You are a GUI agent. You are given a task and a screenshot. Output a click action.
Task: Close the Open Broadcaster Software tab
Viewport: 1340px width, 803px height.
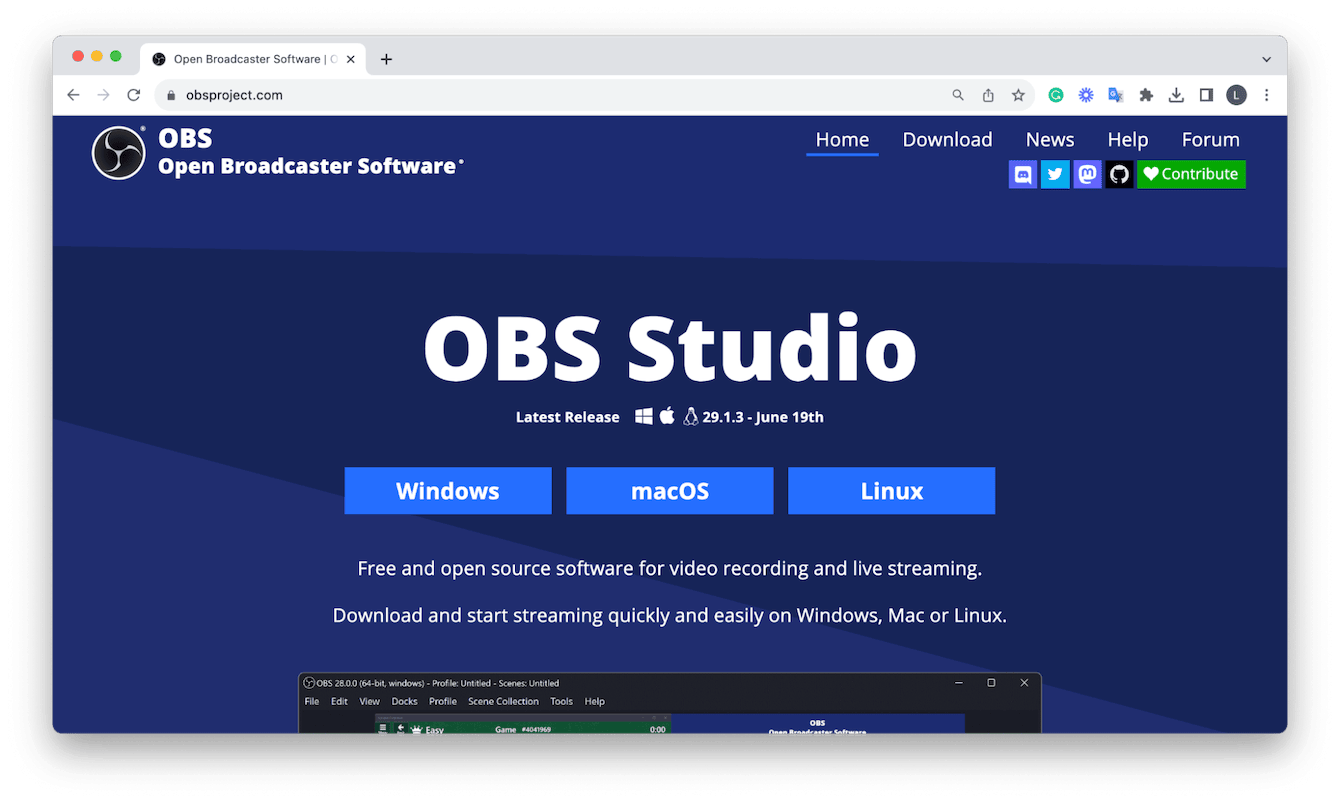351,59
